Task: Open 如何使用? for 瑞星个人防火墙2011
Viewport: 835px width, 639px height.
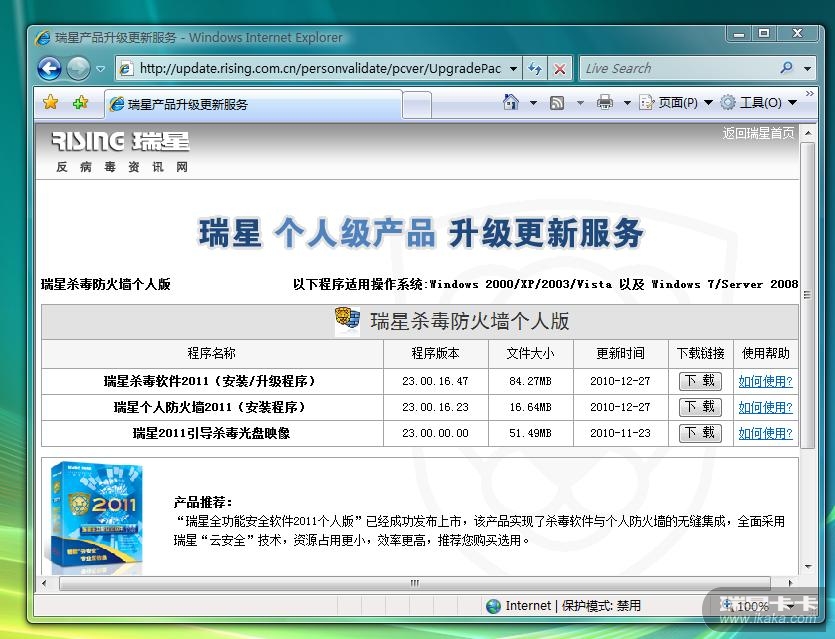Action: coord(765,408)
